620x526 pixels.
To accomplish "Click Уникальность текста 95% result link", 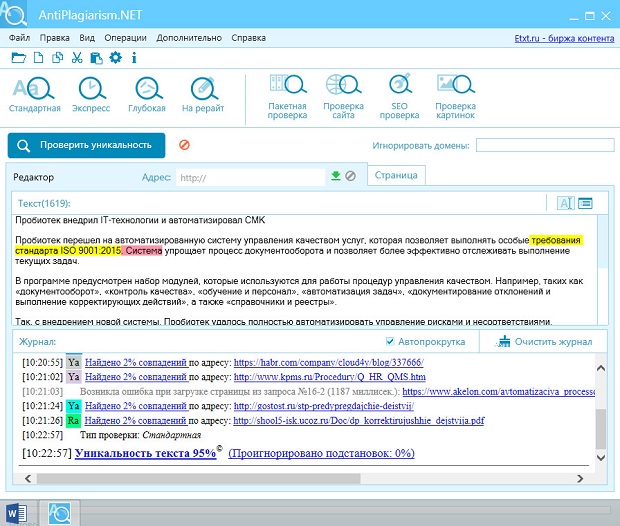I will [146, 453].
